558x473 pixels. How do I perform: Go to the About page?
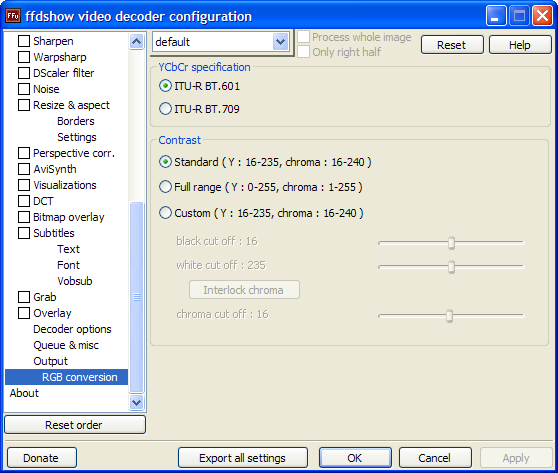24,393
